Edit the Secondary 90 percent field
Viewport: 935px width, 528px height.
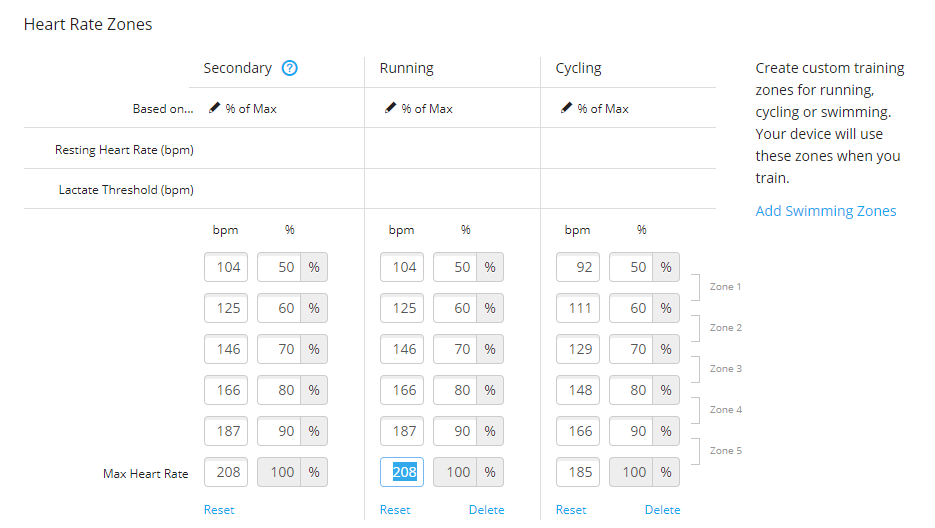click(x=279, y=431)
